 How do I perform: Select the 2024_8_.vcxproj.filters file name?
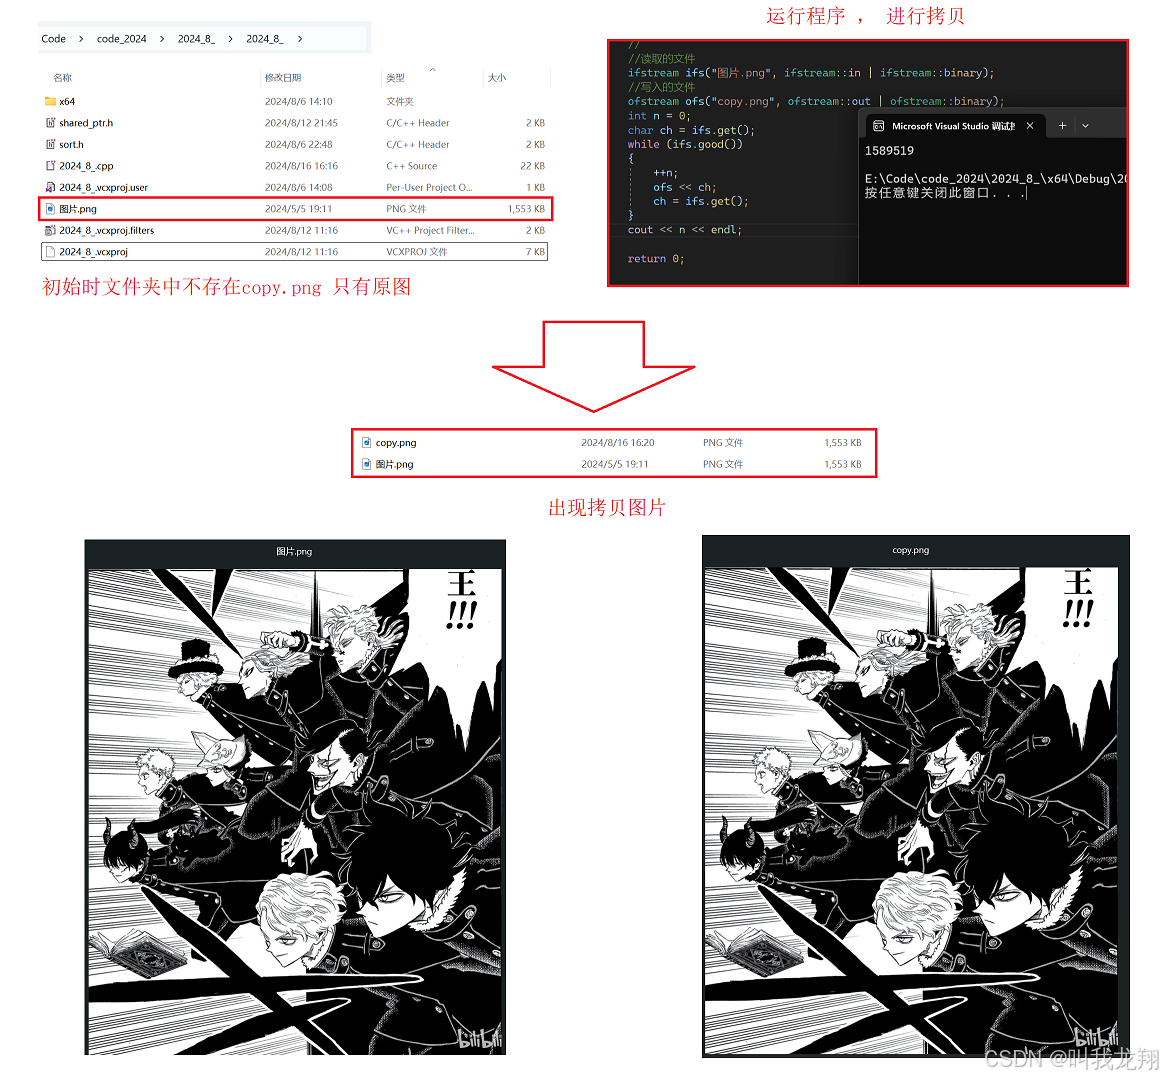tap(107, 231)
